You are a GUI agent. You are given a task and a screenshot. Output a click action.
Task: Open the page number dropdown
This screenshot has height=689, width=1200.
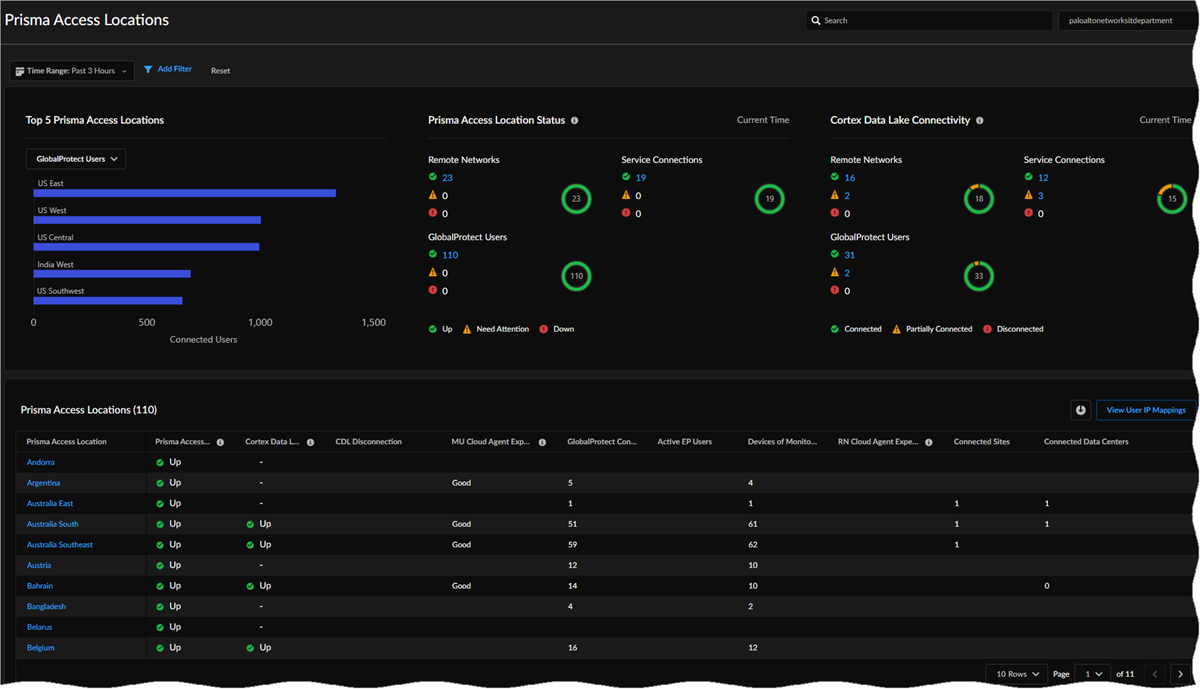[x=1092, y=673]
